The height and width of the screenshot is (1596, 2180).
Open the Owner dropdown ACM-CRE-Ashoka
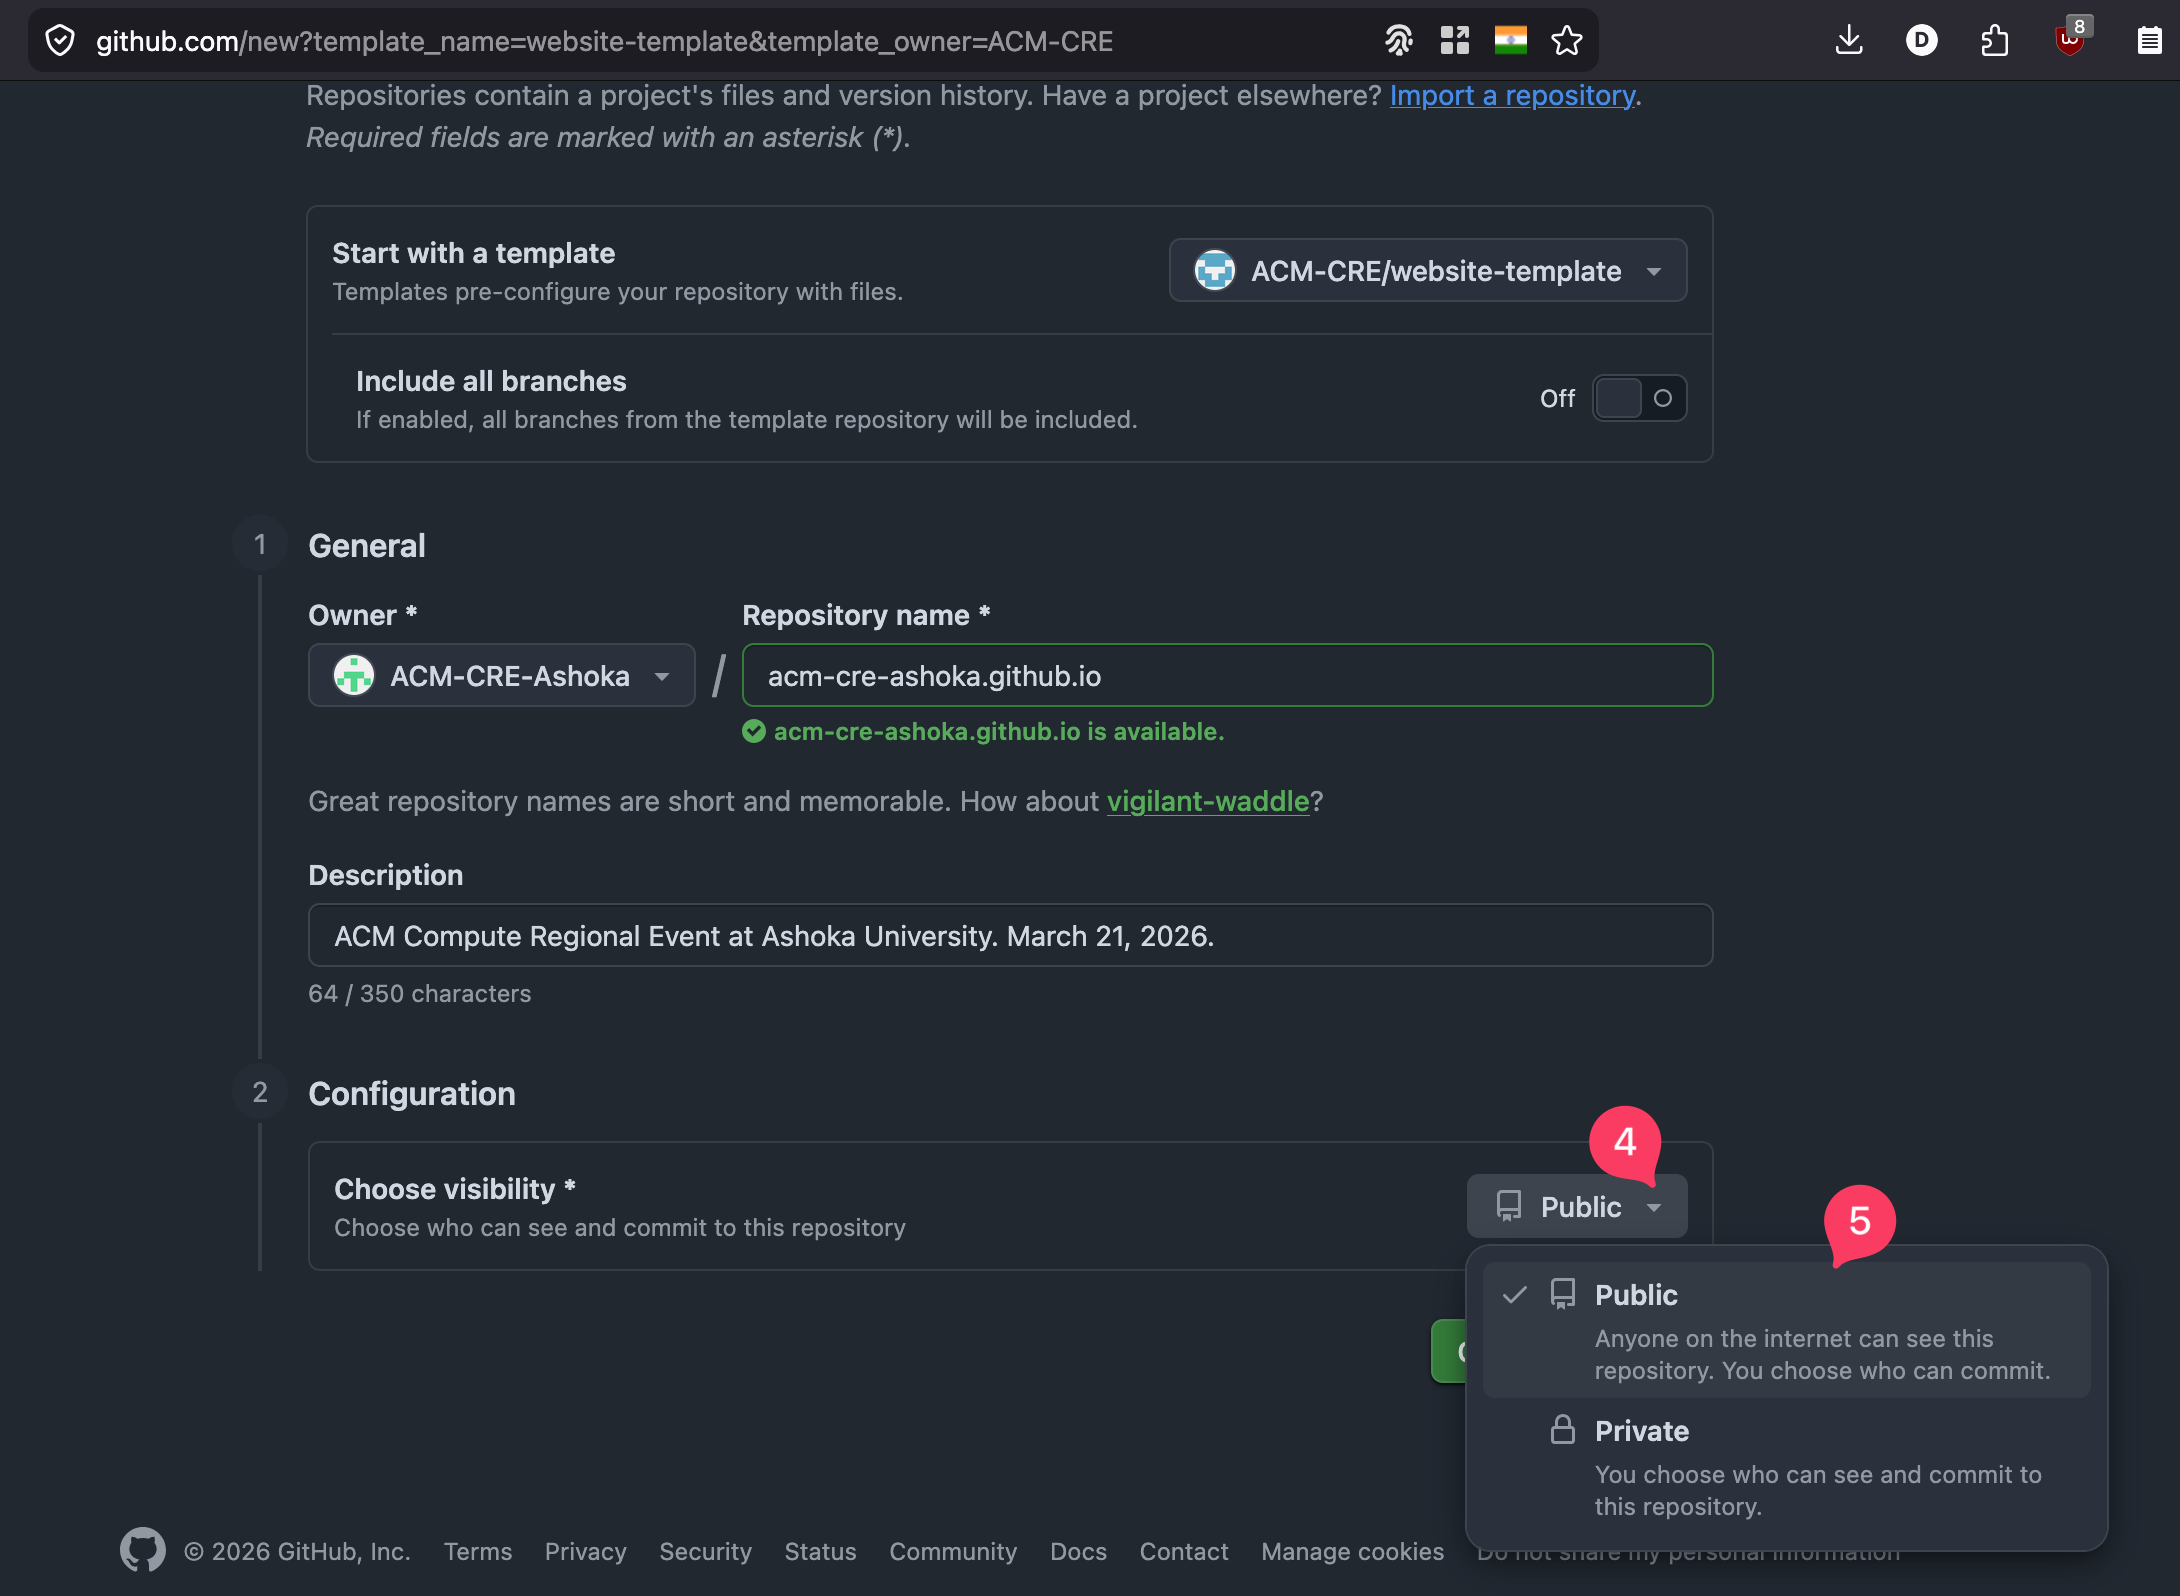click(x=502, y=676)
